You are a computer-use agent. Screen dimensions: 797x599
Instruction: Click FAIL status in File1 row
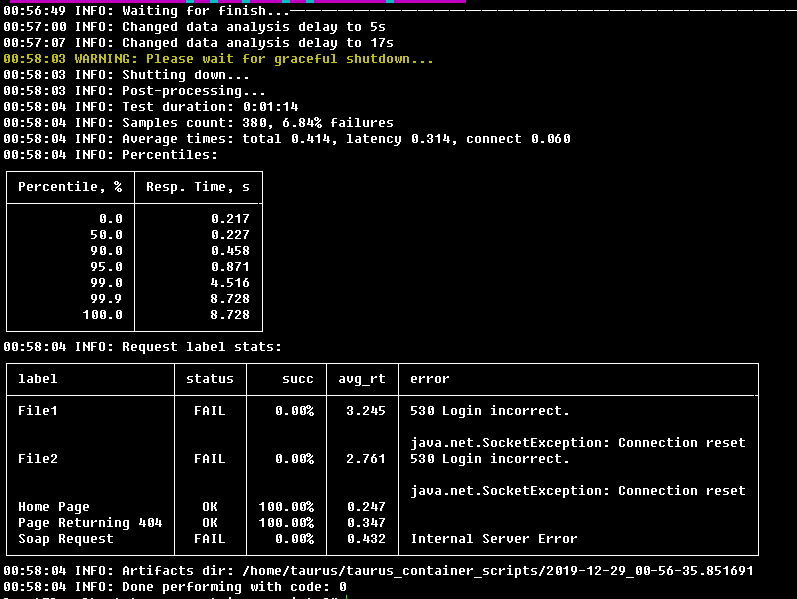click(210, 411)
